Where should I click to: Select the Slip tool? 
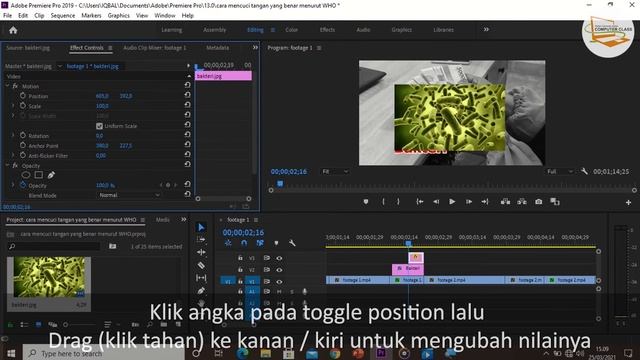coord(201,278)
